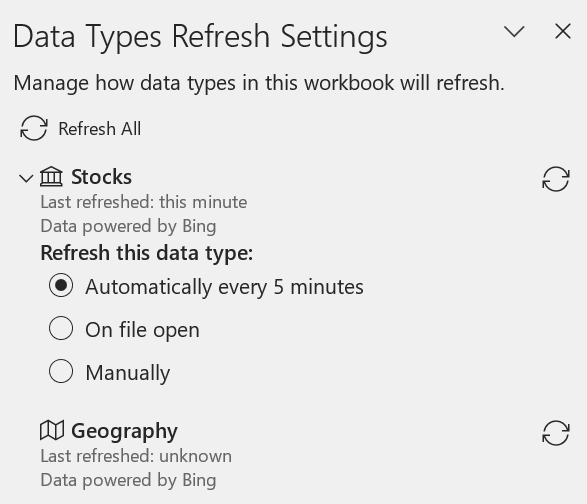Click the Last refreshed: this minute text
Image resolution: width=587 pixels, height=504 pixels.
click(144, 202)
